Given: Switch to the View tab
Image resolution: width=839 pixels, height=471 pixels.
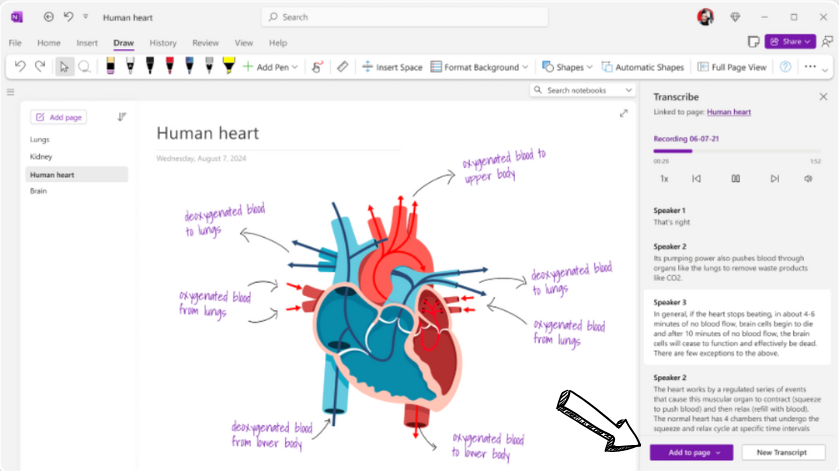Looking at the screenshot, I should point(243,43).
